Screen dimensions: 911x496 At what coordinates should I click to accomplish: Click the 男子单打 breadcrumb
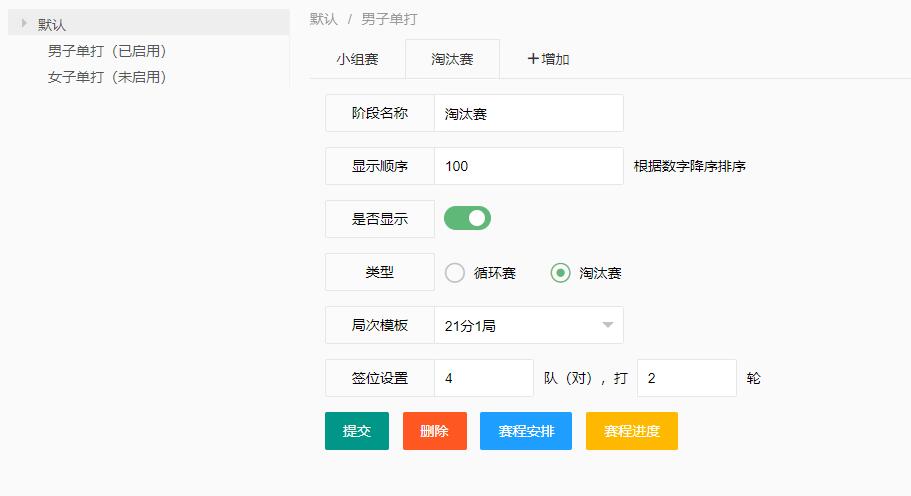click(x=389, y=19)
